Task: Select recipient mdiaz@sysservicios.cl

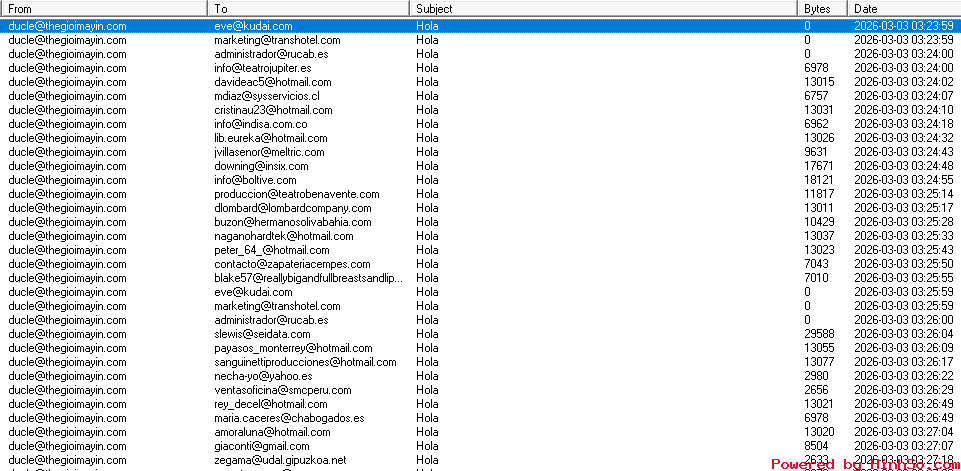Action: [x=267, y=96]
